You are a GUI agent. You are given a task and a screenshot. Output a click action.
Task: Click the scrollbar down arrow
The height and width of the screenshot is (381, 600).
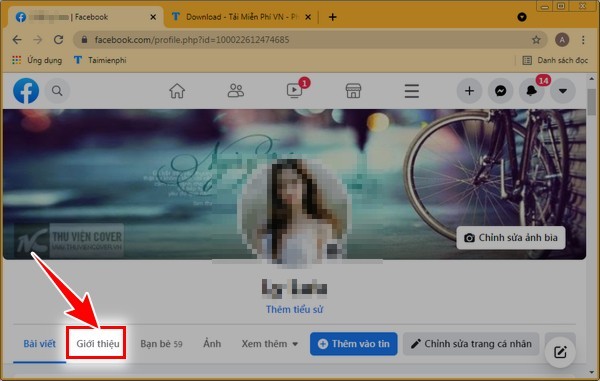(592, 372)
